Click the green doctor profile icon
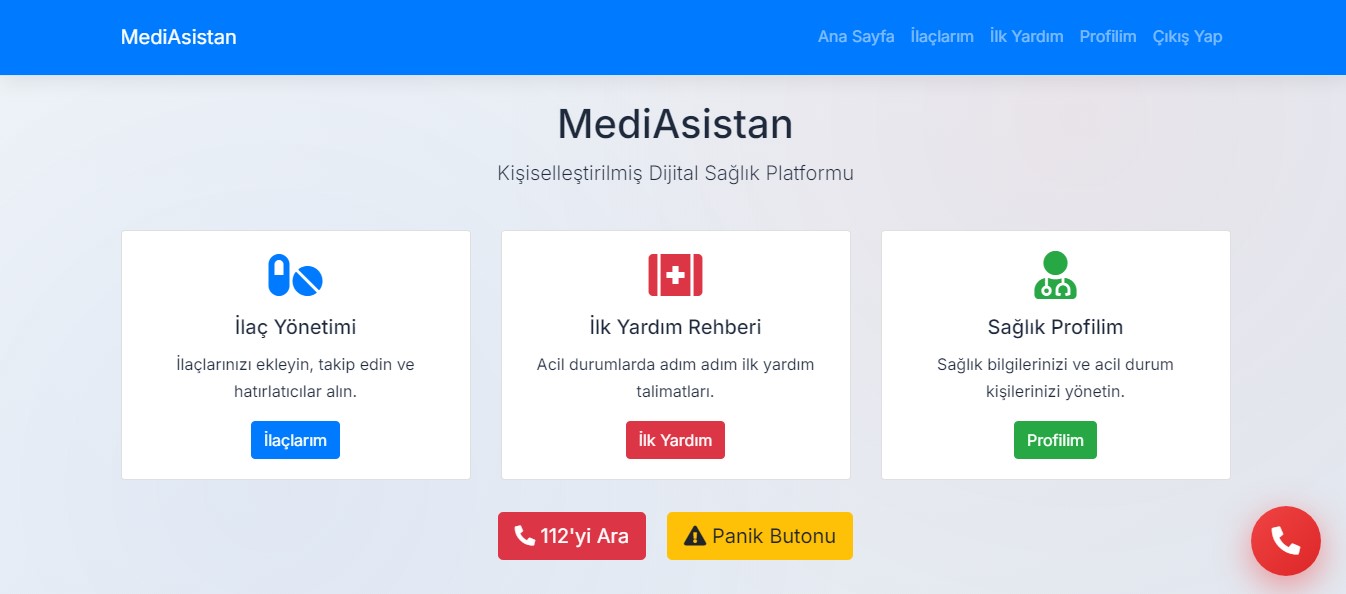The image size is (1346, 594). coord(1055,273)
